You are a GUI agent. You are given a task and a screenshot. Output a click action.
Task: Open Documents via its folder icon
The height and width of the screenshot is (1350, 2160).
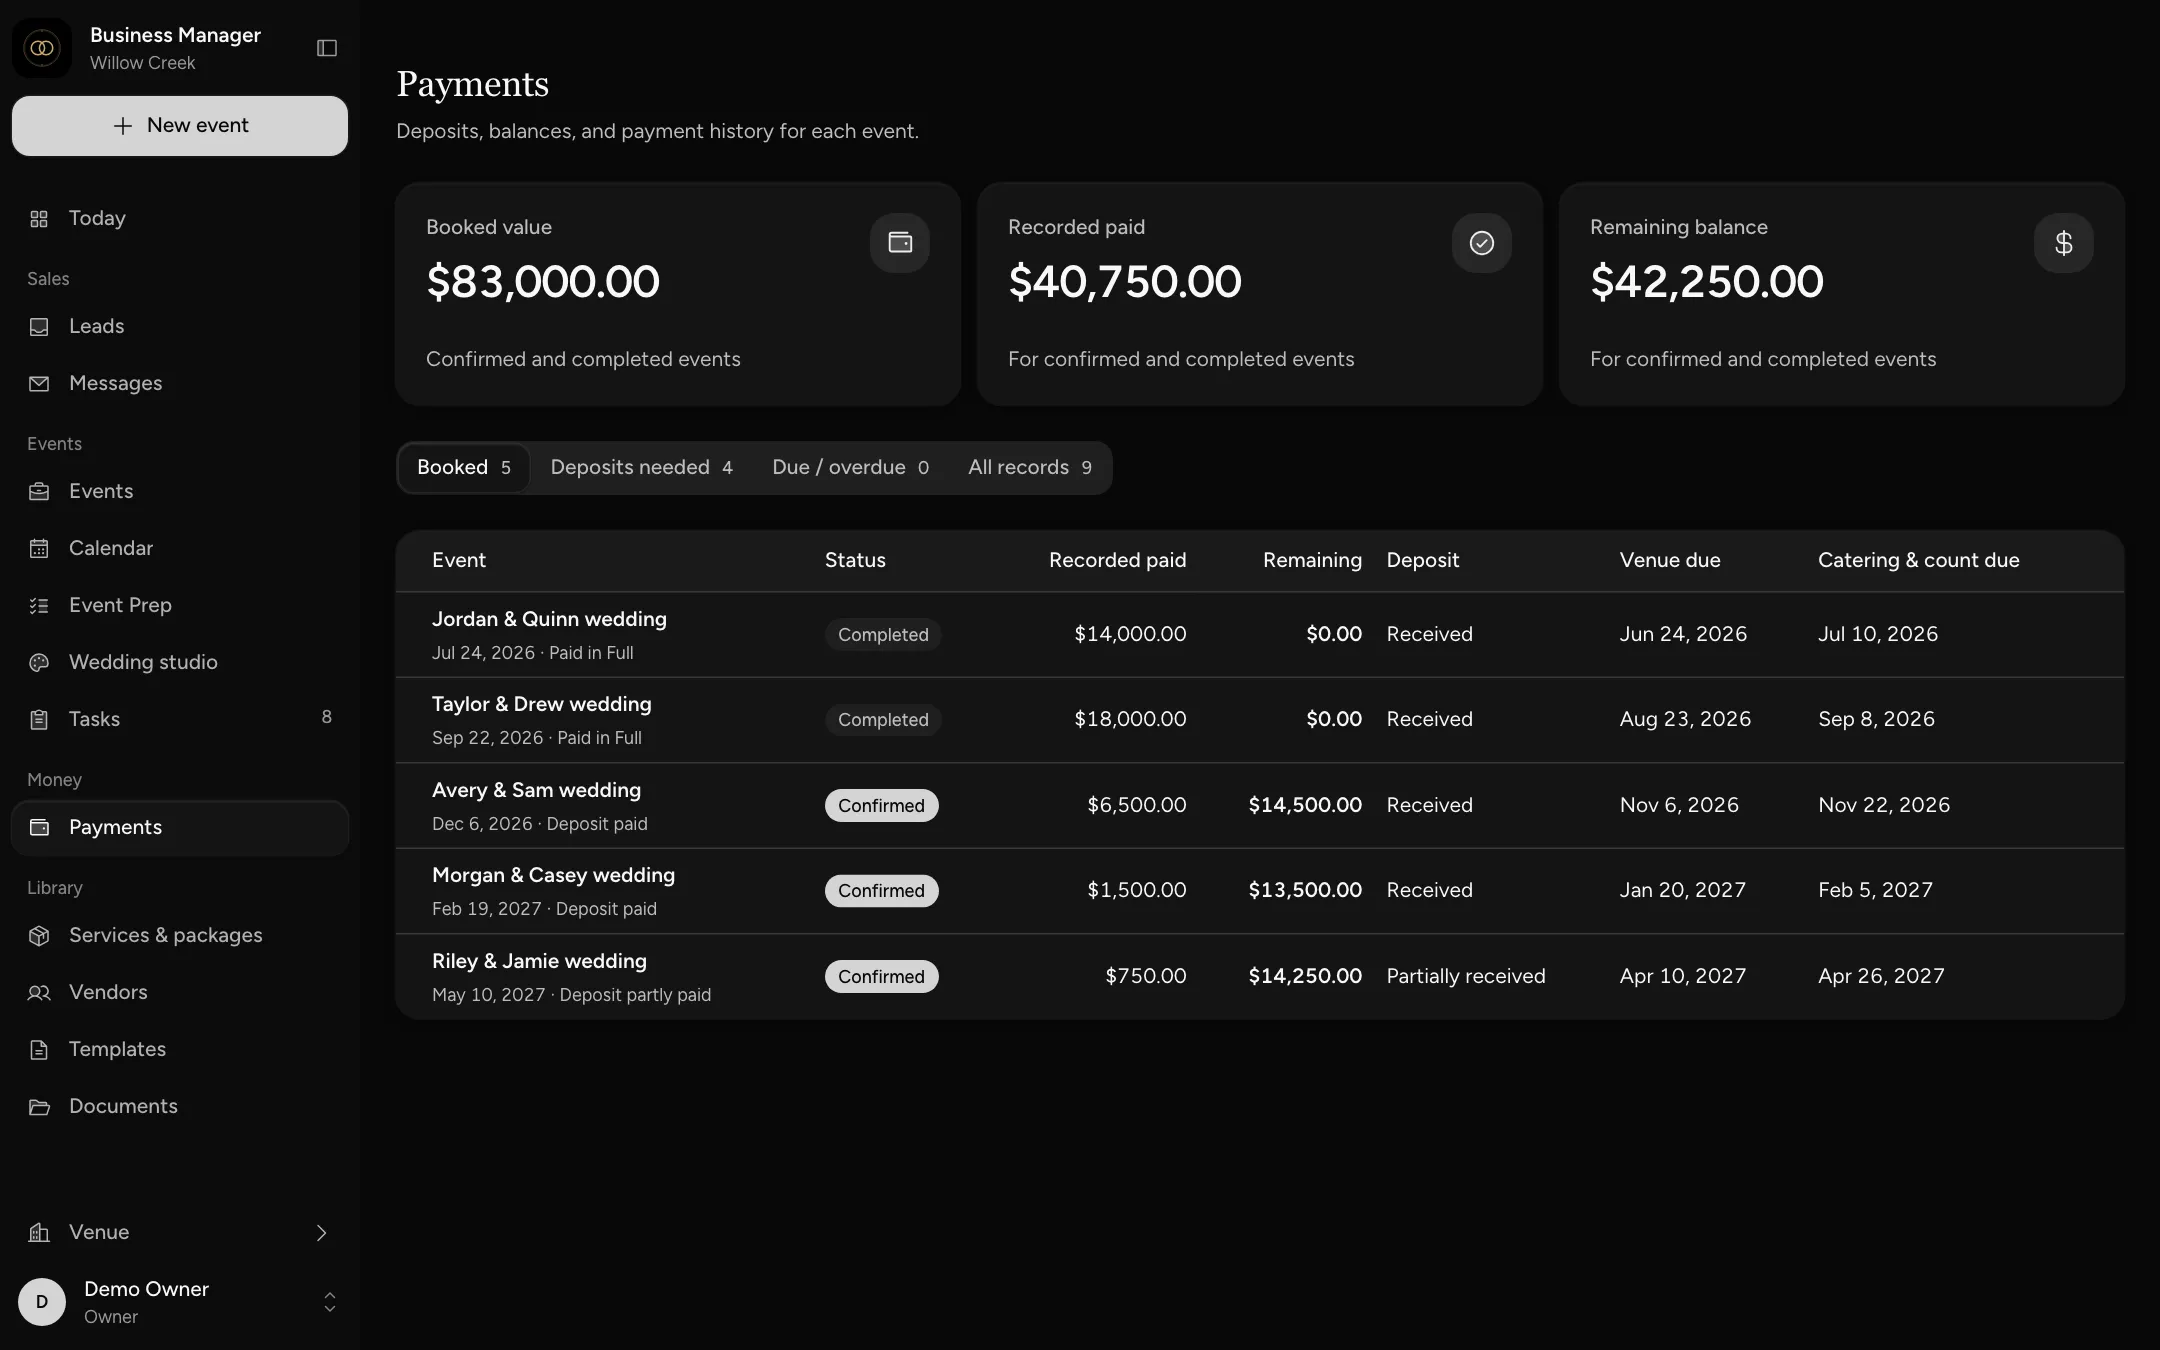point(39,1107)
